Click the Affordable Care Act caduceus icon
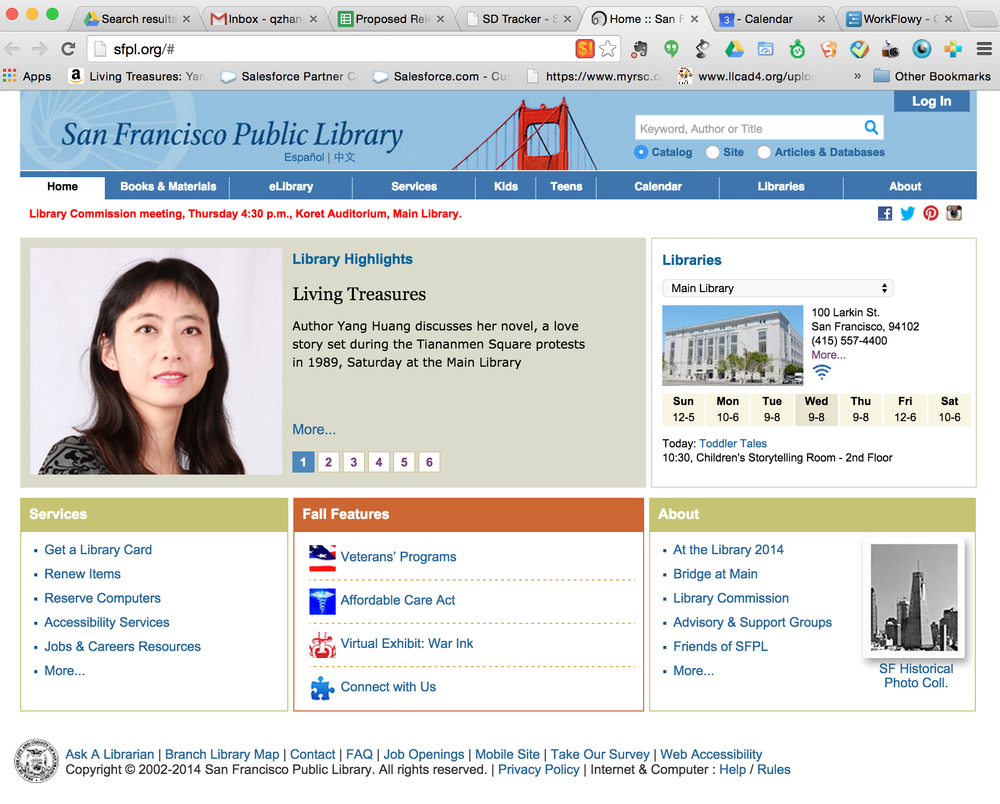This screenshot has height=804, width=1000. tap(322, 601)
